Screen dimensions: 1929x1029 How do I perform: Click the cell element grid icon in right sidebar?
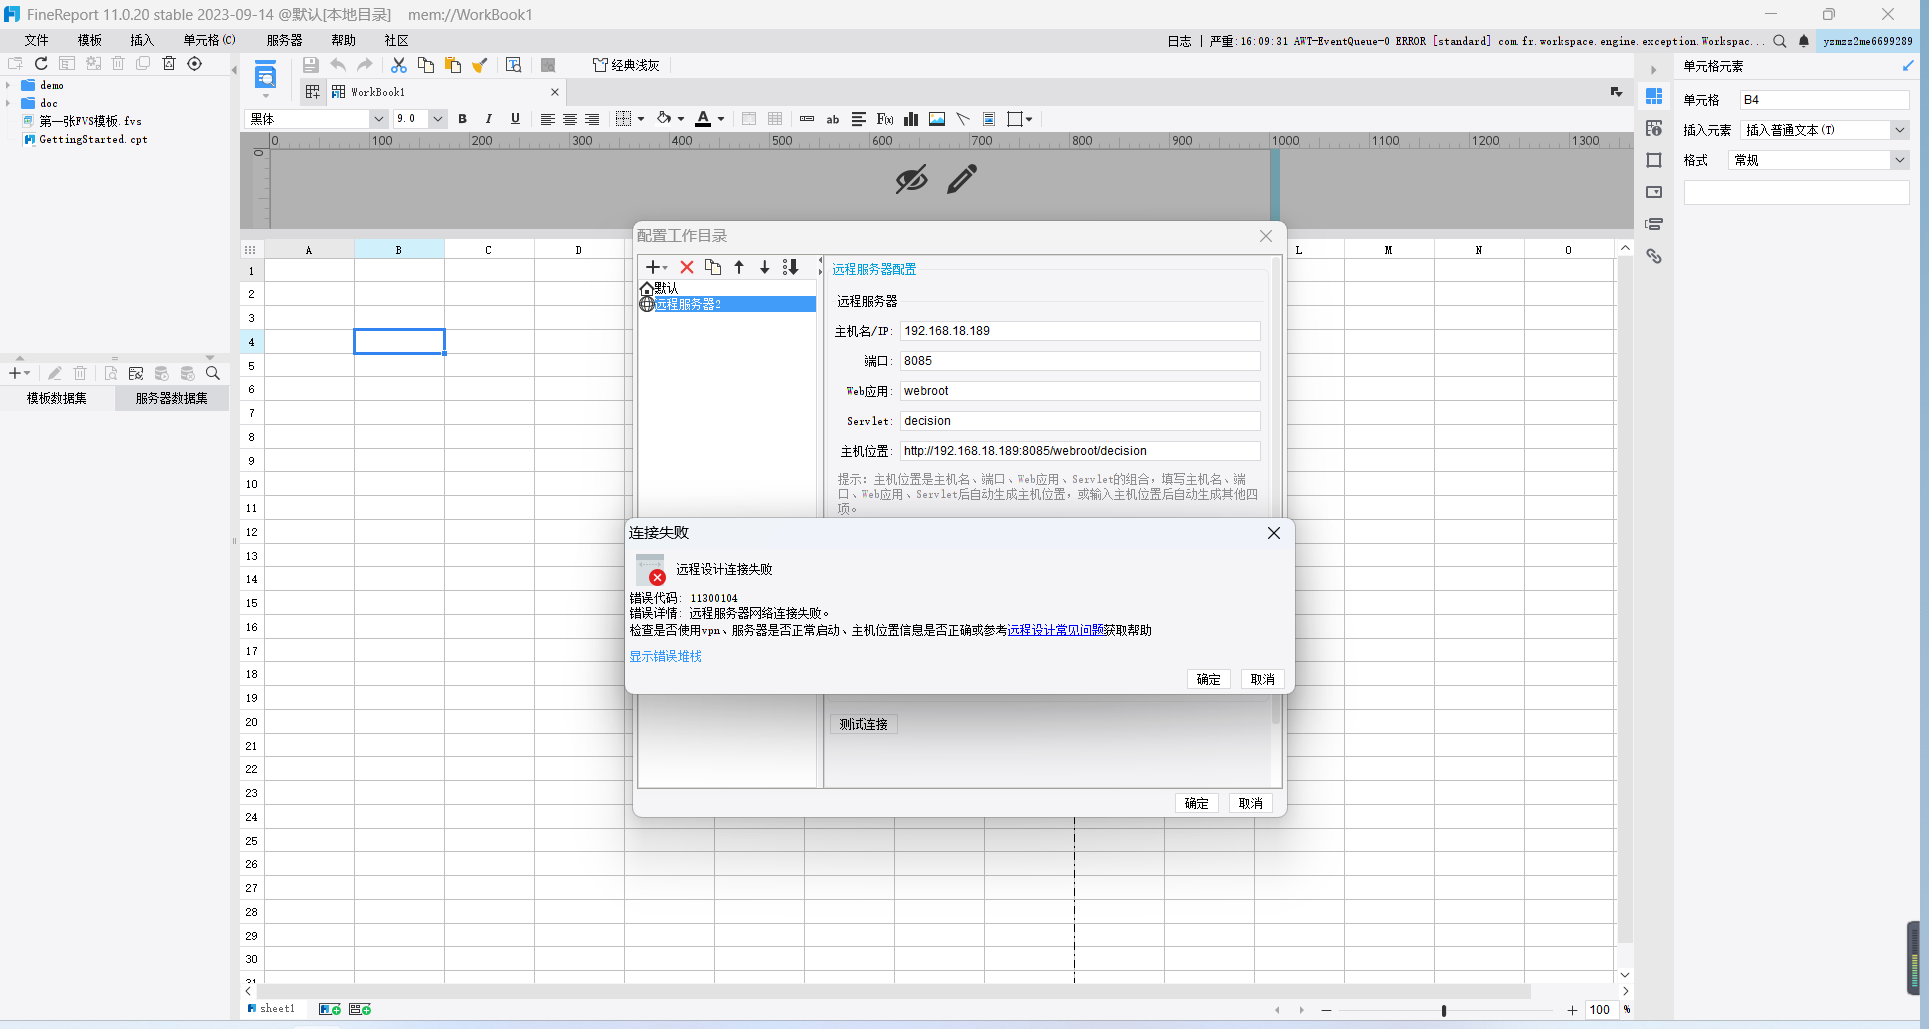point(1654,96)
